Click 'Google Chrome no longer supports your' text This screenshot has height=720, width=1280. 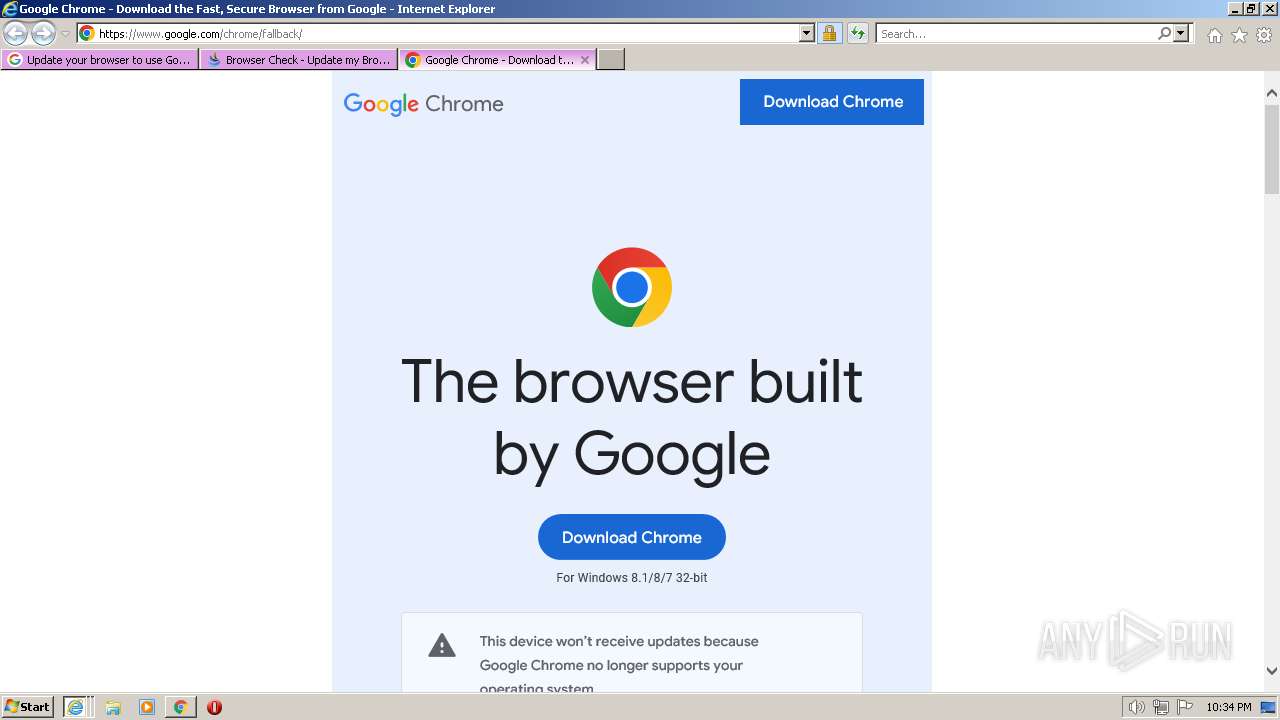tap(611, 665)
